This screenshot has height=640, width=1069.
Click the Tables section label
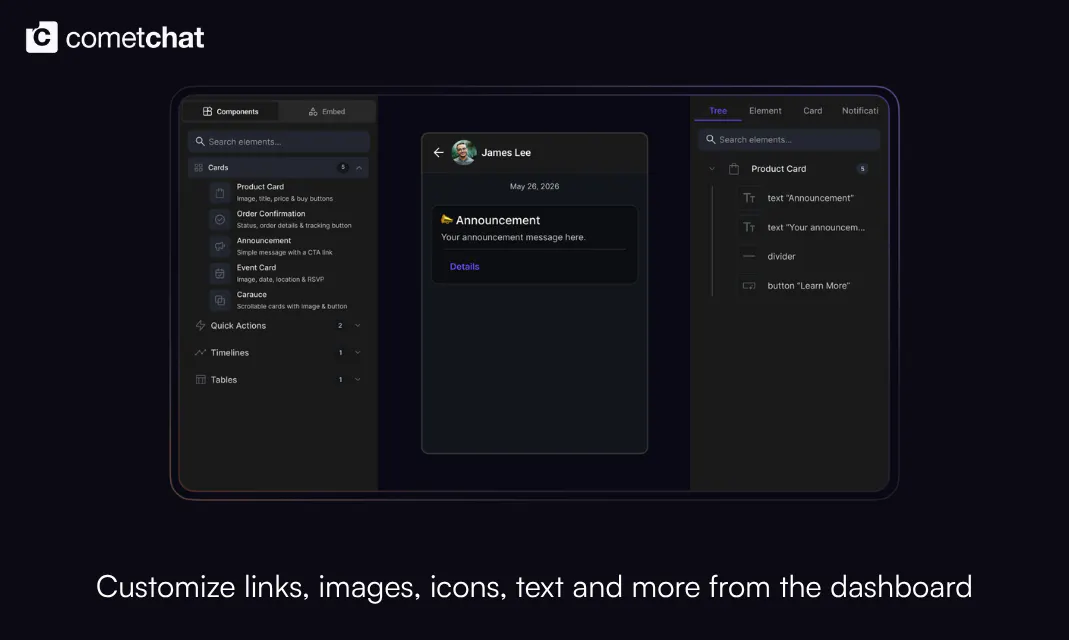click(x=224, y=380)
